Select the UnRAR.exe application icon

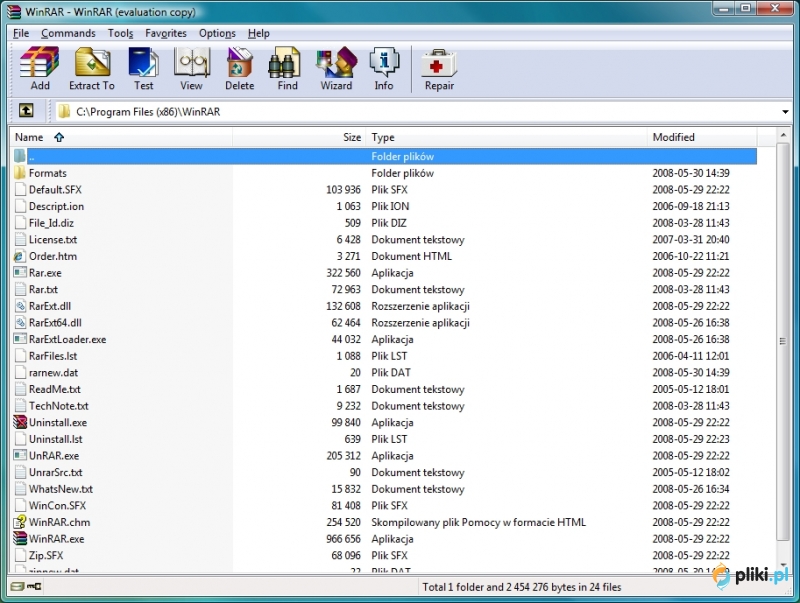click(x=20, y=456)
